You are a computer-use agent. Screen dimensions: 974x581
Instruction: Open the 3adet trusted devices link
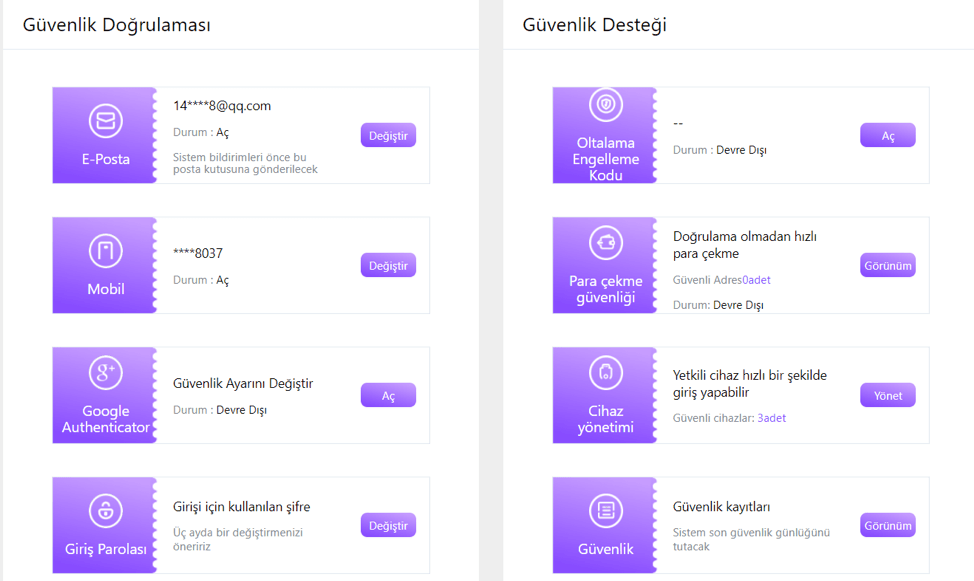coord(771,418)
